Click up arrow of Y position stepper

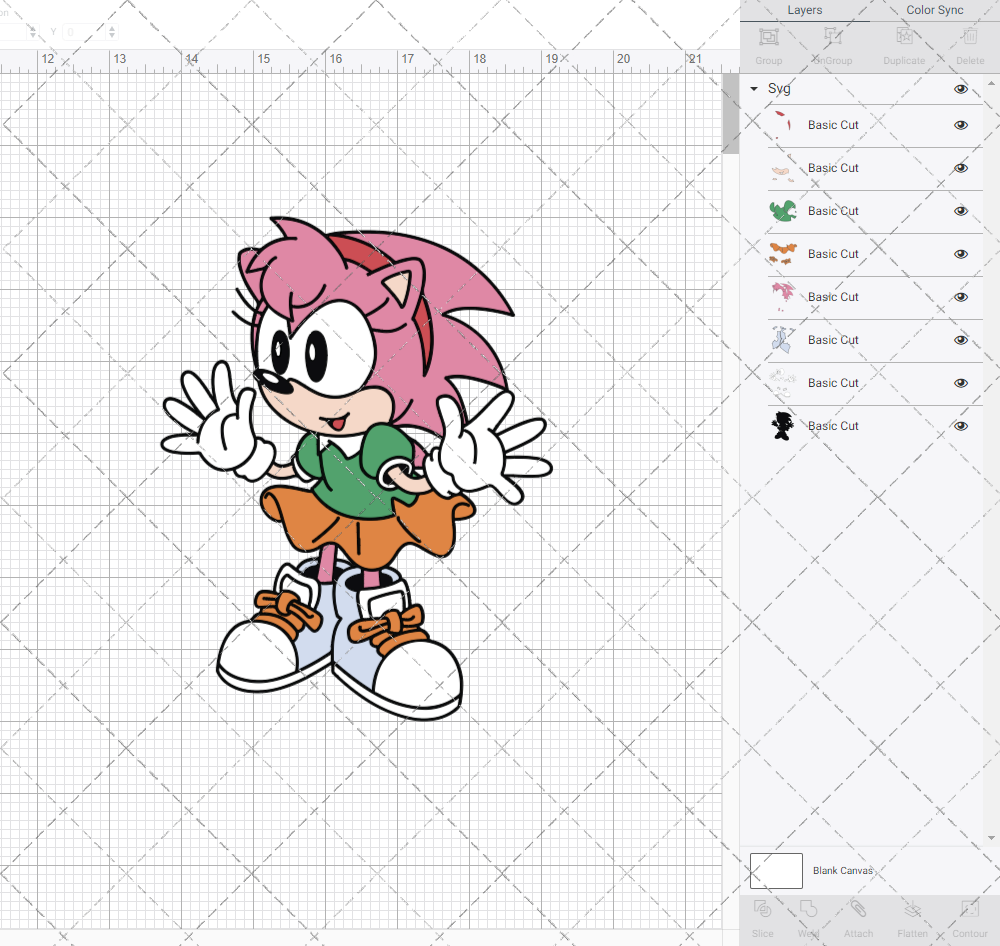click(x=112, y=28)
